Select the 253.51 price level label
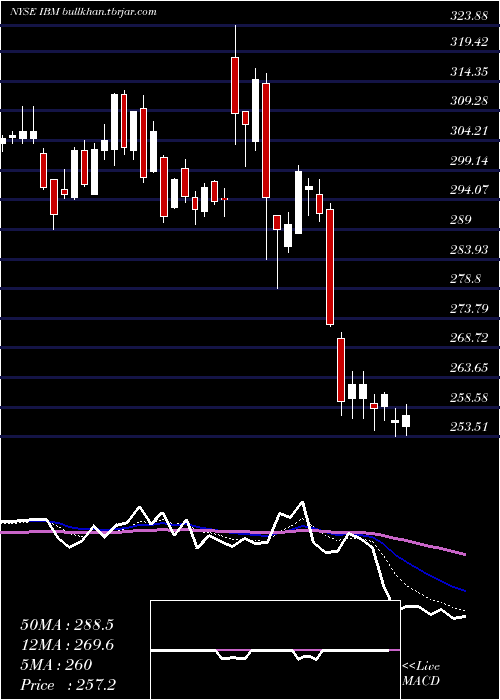This screenshot has width=500, height=700. pyautogui.click(x=469, y=427)
